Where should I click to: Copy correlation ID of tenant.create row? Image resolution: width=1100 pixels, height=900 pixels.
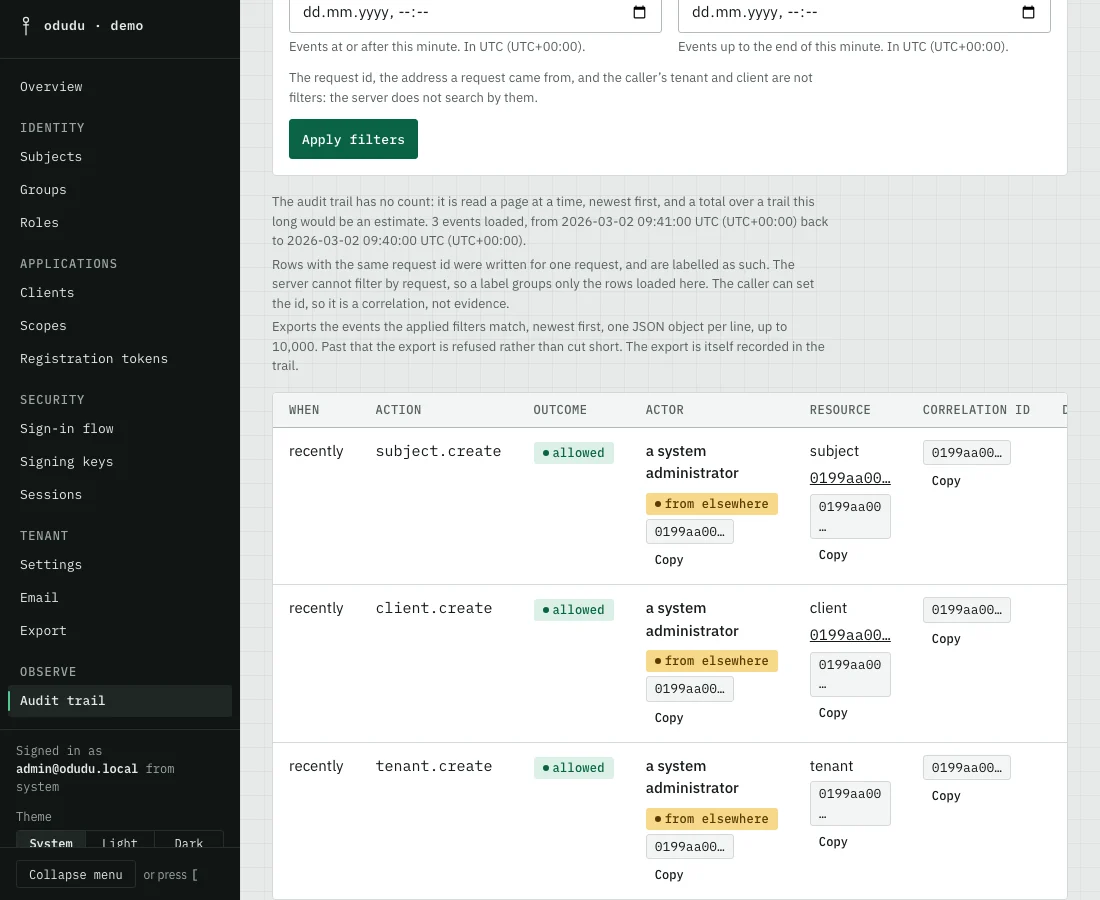point(946,795)
